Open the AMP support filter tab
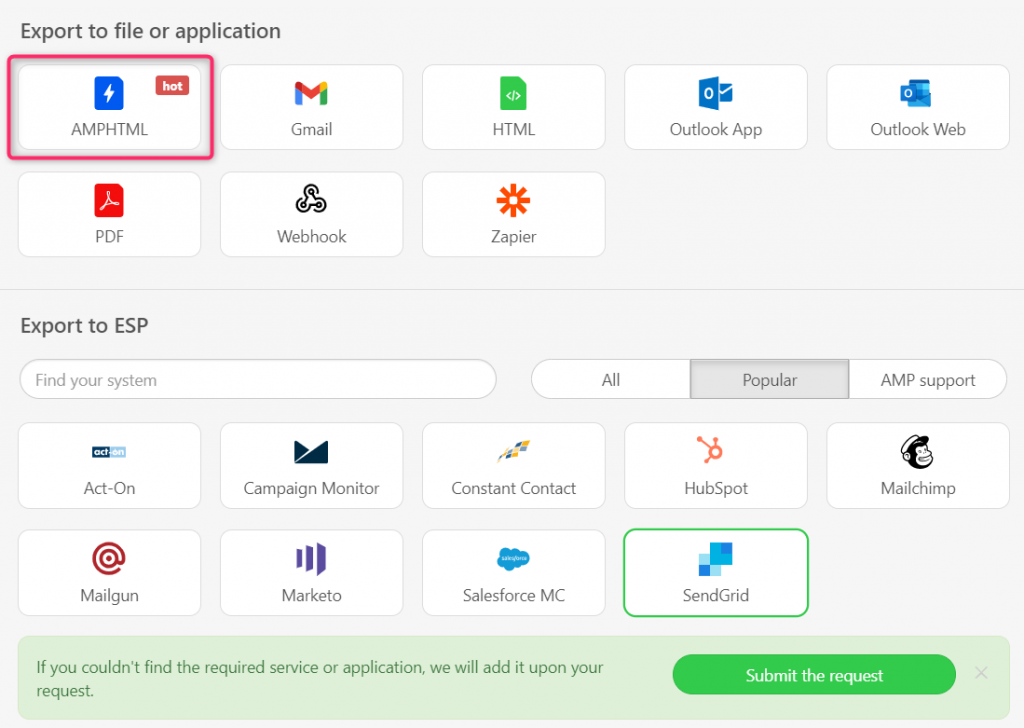Image resolution: width=1024 pixels, height=728 pixels. [x=927, y=379]
